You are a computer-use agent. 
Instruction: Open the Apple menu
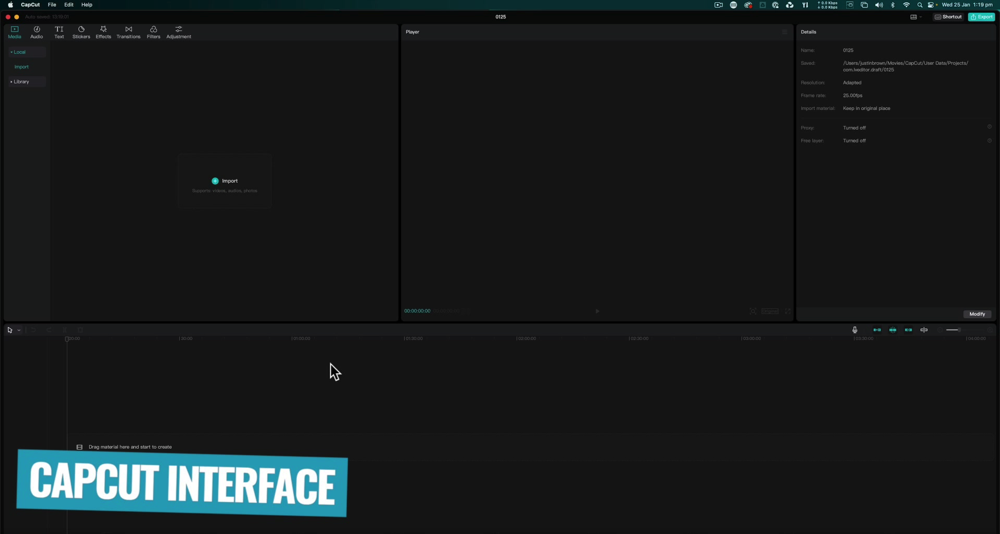point(10,4)
